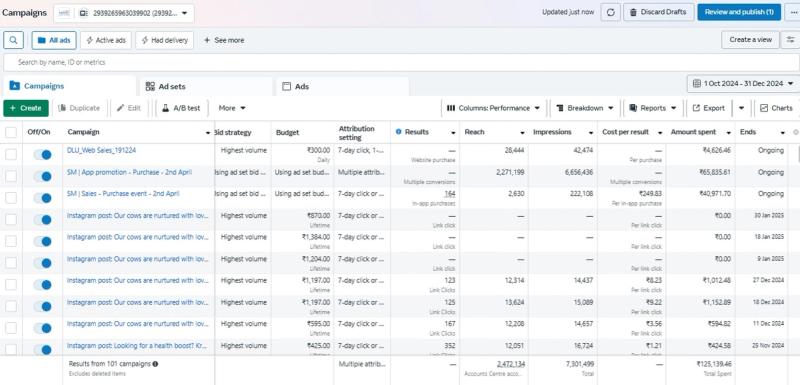Image resolution: width=800 pixels, height=385 pixels.
Task: Toggle SM Sales Purchase event campaign switch
Action: [42, 197]
